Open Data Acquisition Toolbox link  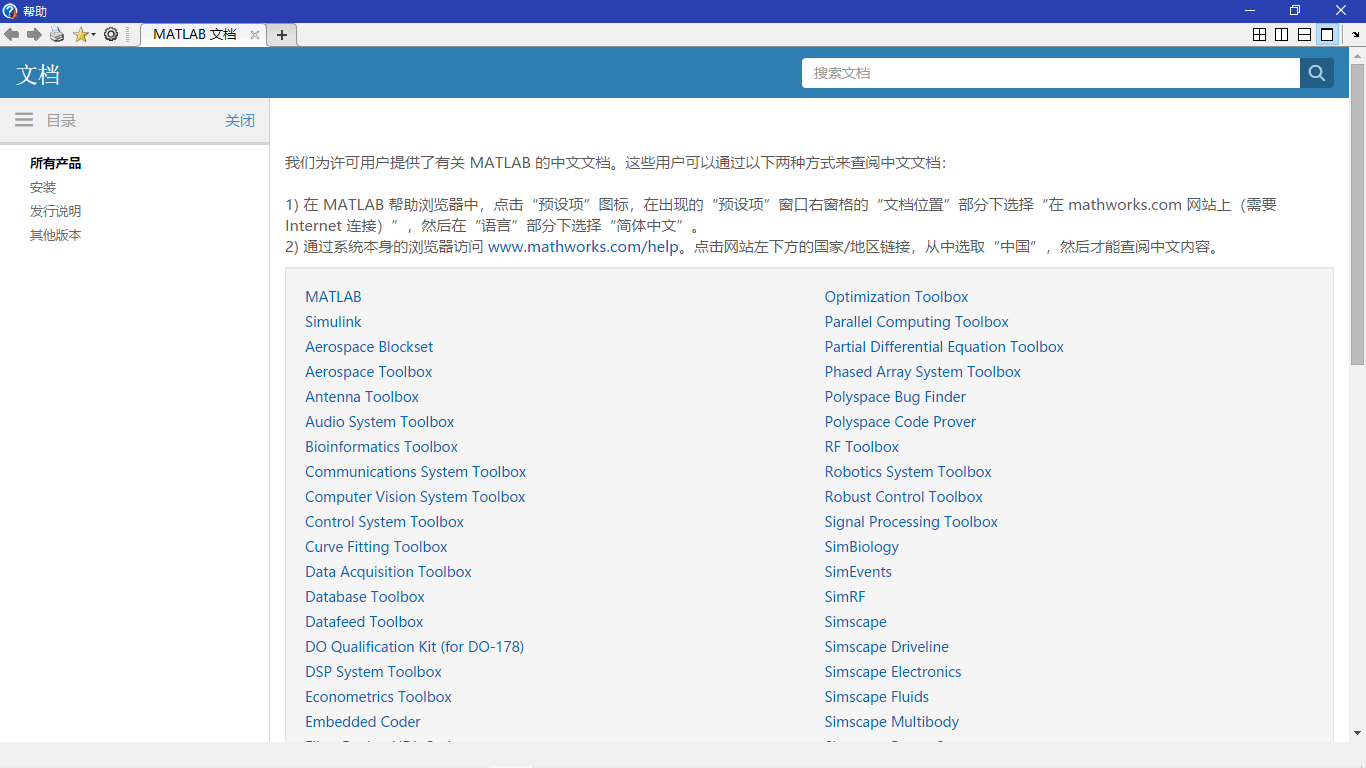tap(388, 572)
